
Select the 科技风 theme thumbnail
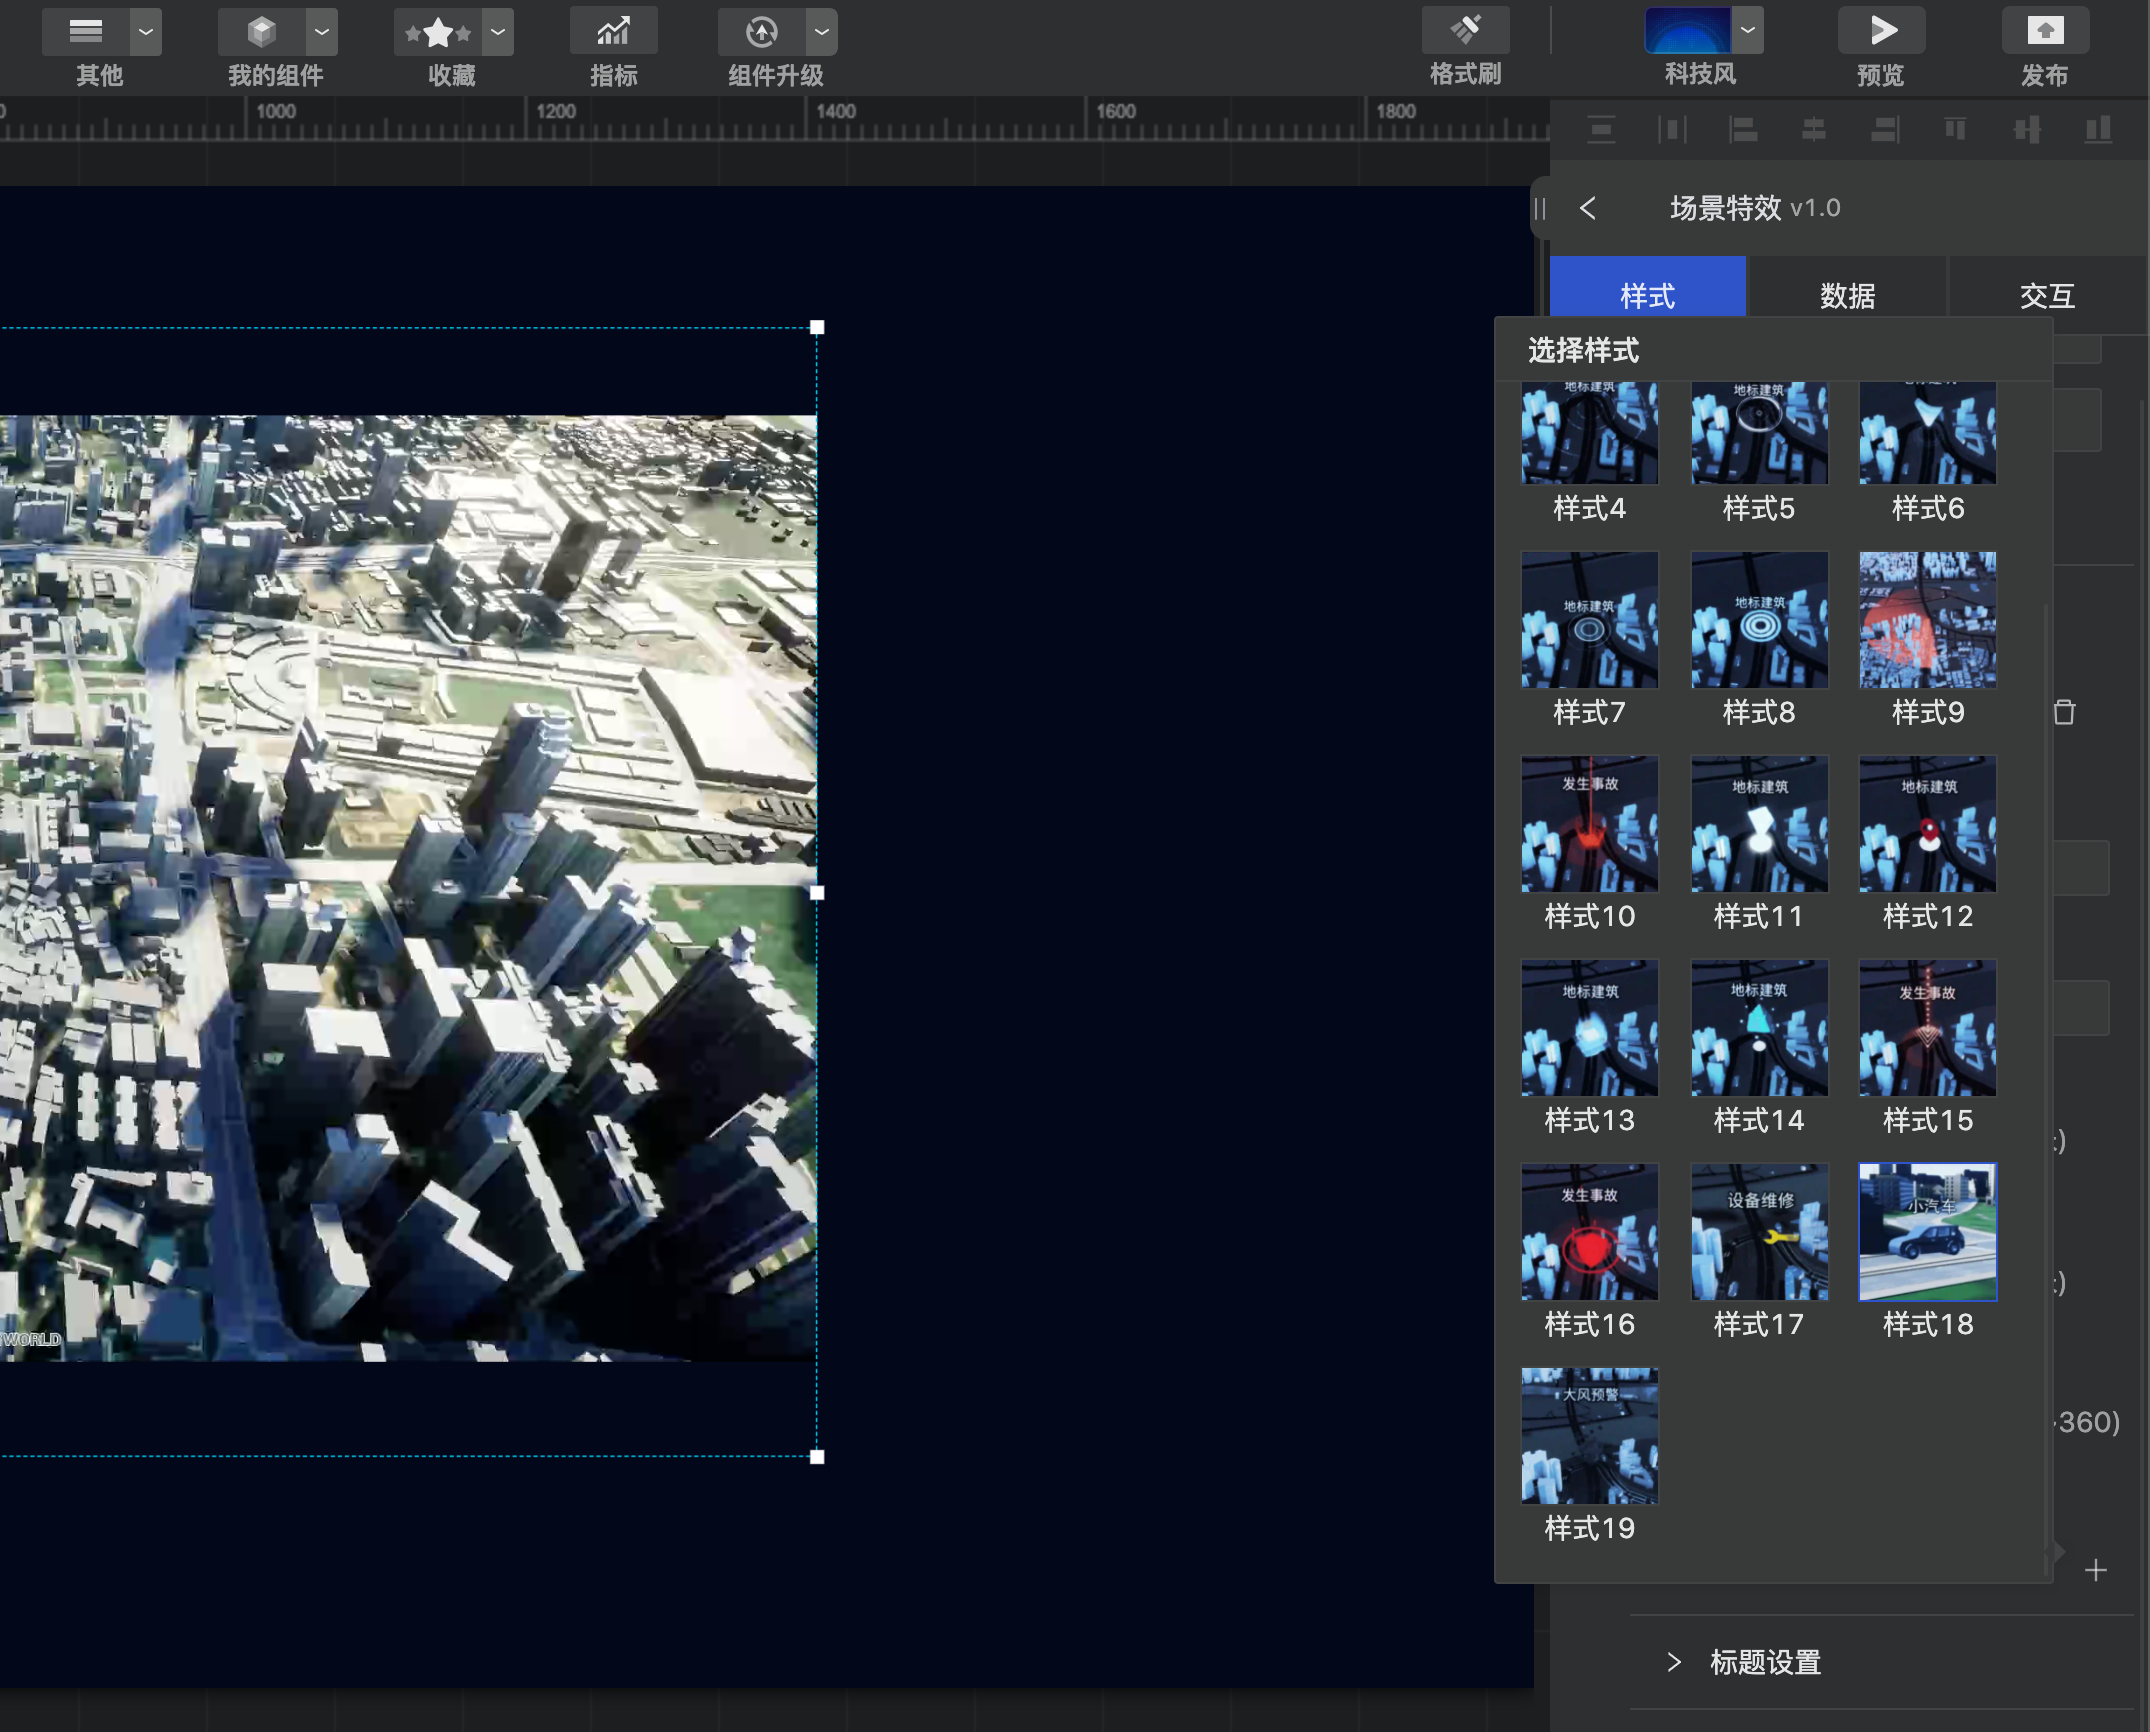pos(1688,31)
